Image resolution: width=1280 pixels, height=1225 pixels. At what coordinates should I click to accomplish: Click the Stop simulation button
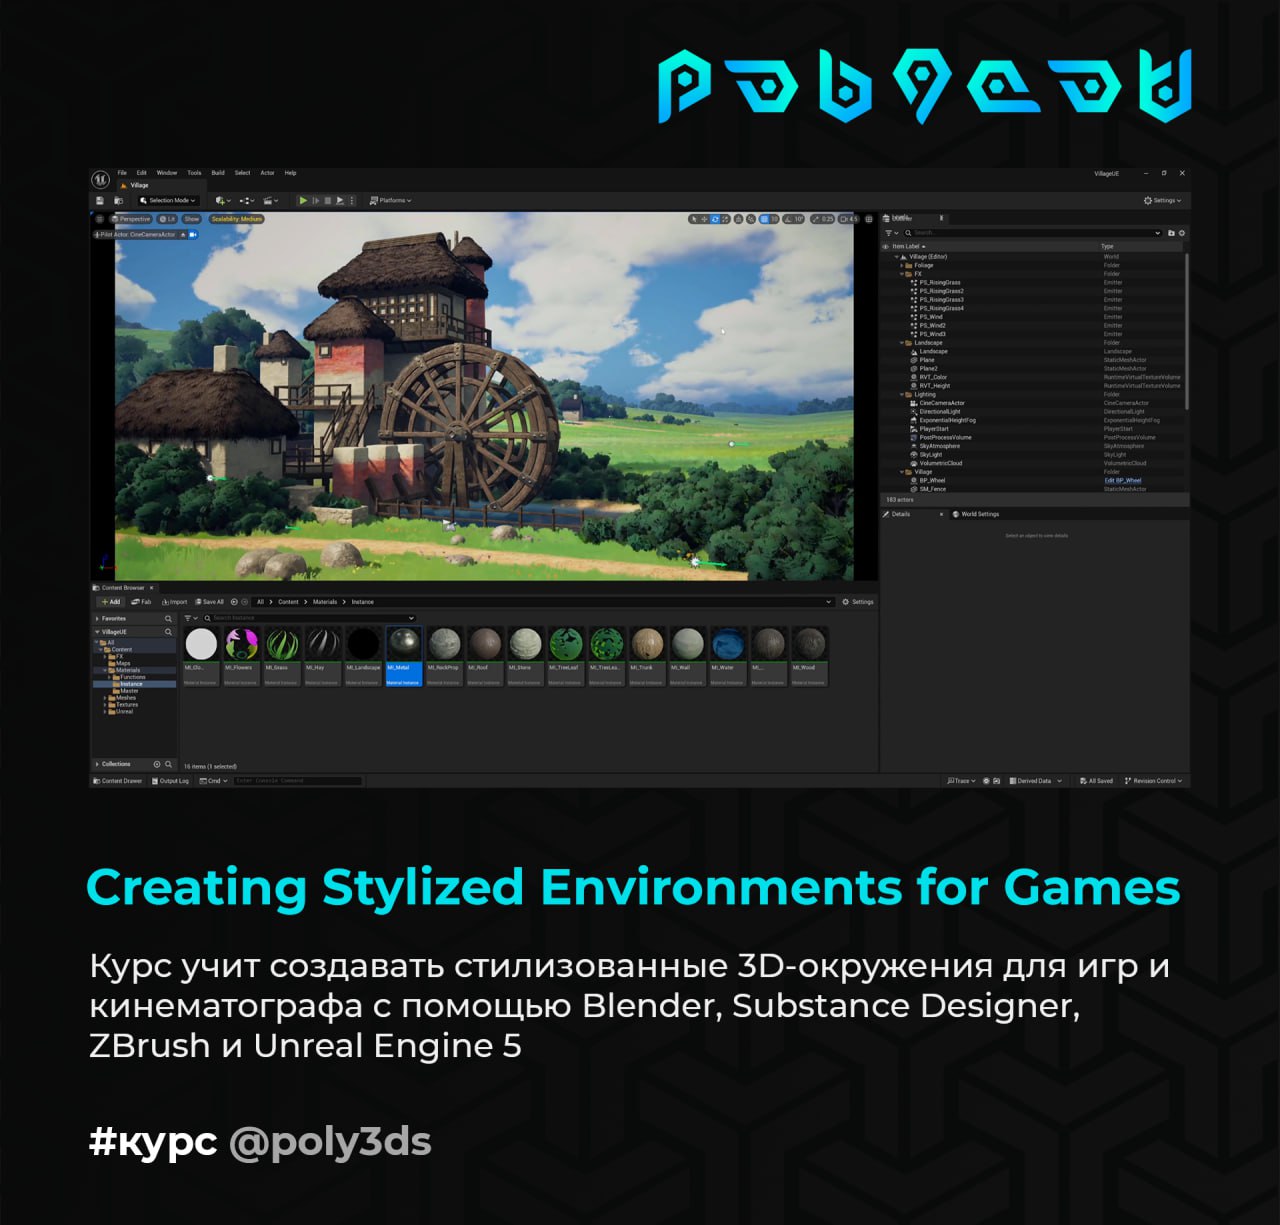pos(327,200)
